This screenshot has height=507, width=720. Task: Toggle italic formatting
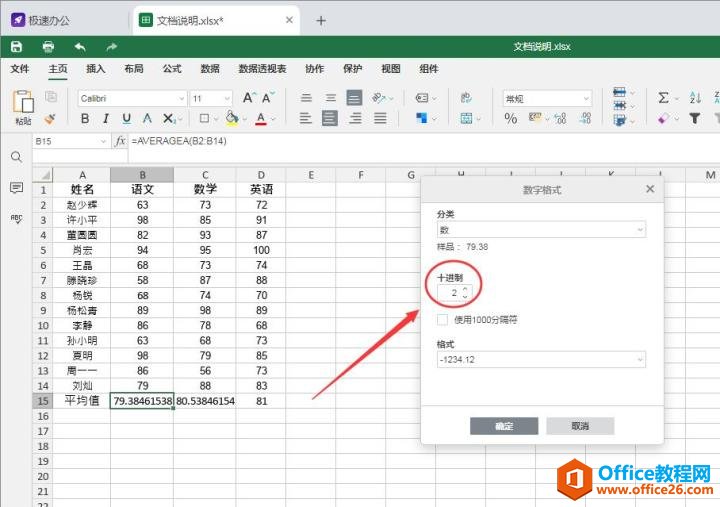[106, 118]
